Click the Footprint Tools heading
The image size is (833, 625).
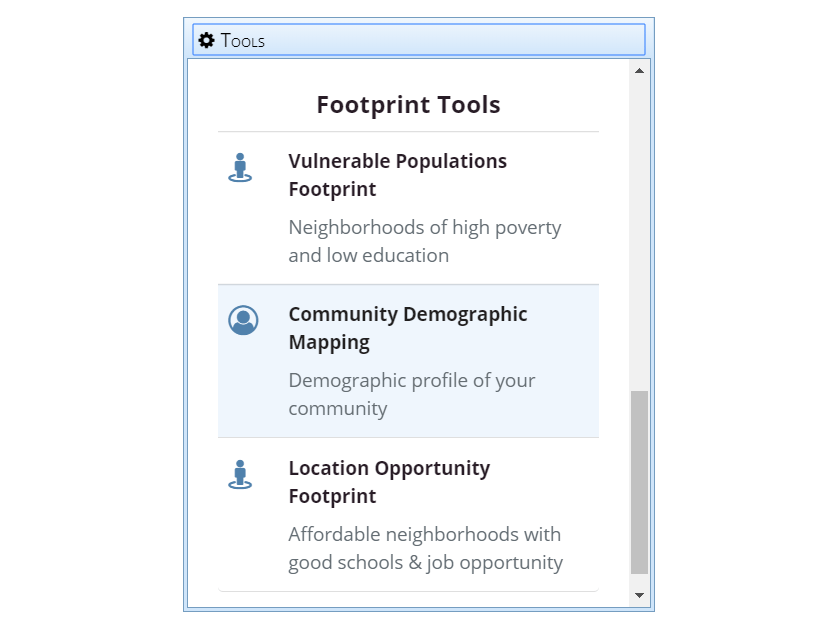pyautogui.click(x=408, y=104)
